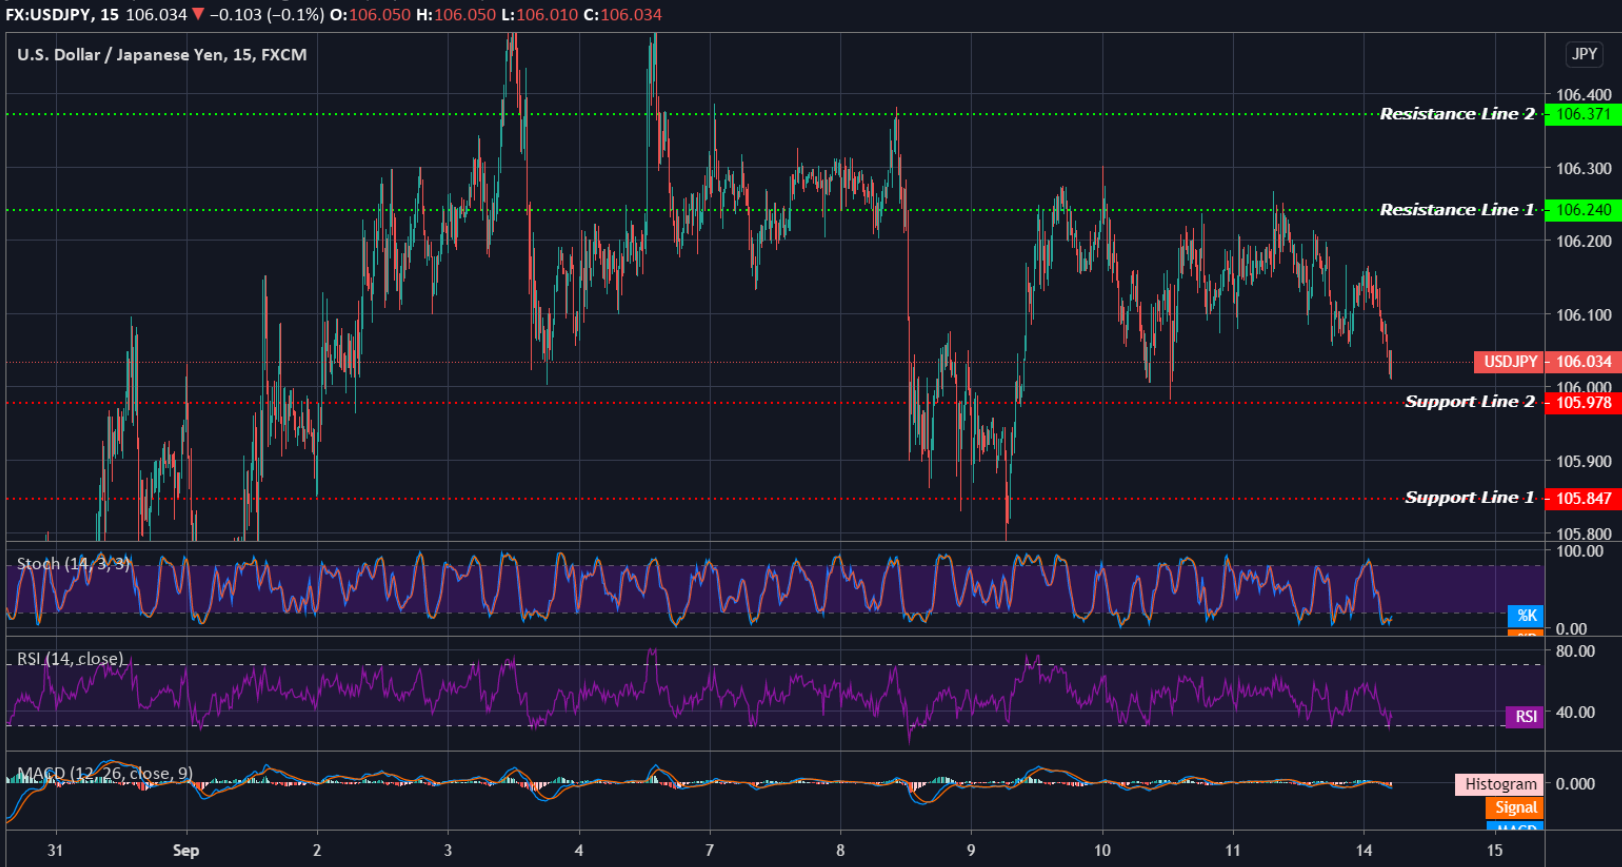This screenshot has height=867, width=1622.
Task: Click the 105.900 price scale value
Action: pyautogui.click(x=1584, y=461)
